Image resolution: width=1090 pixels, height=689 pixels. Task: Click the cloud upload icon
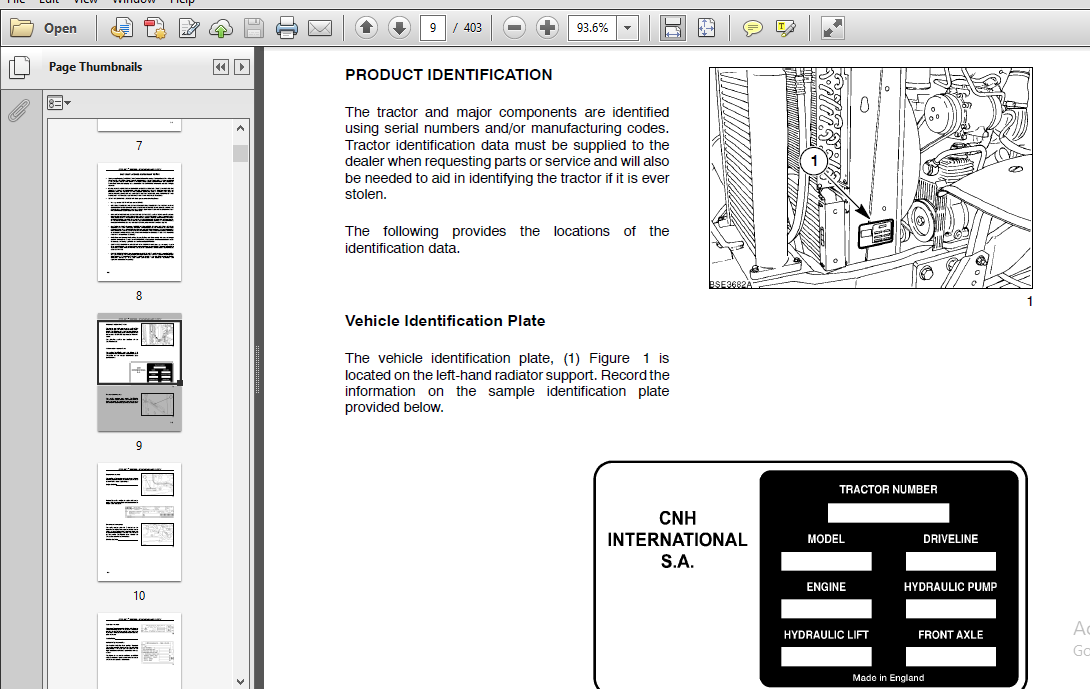221,29
